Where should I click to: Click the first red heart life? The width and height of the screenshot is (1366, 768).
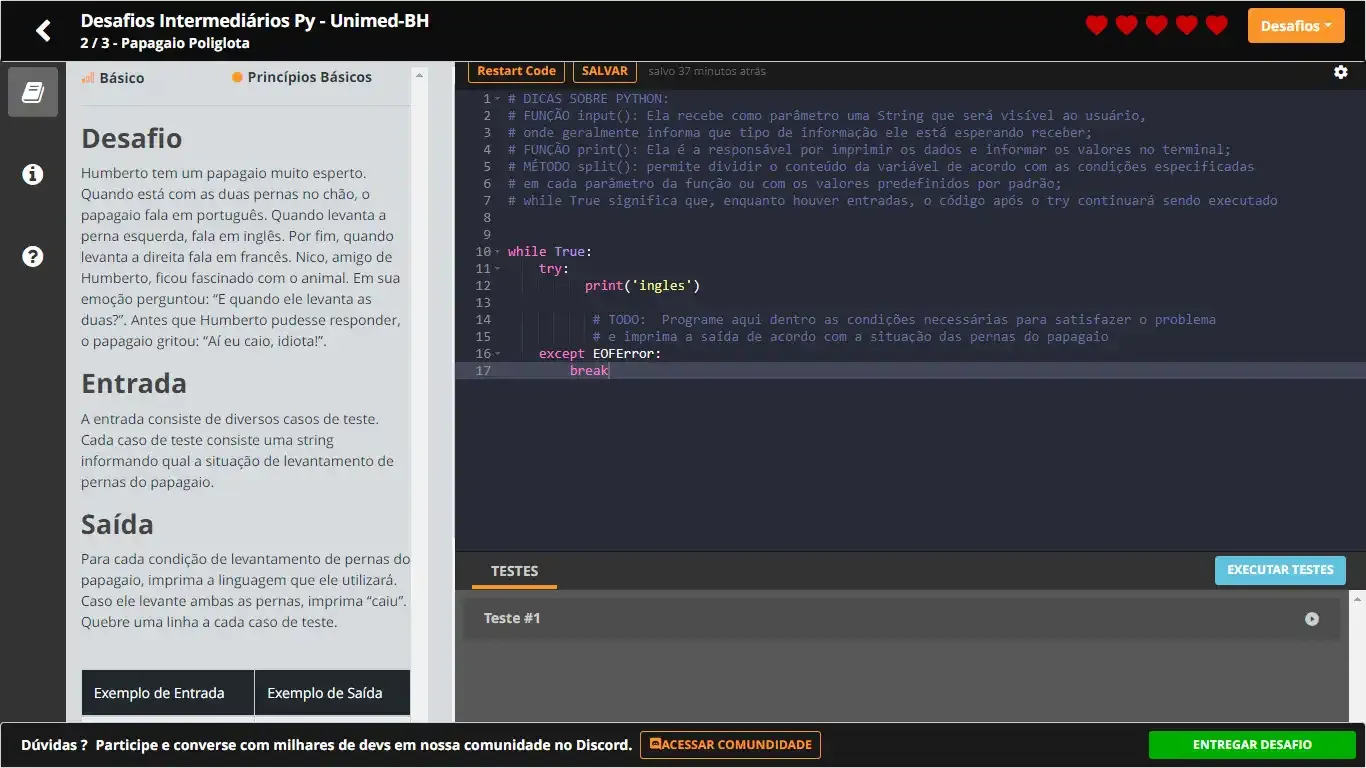pyautogui.click(x=1097, y=25)
